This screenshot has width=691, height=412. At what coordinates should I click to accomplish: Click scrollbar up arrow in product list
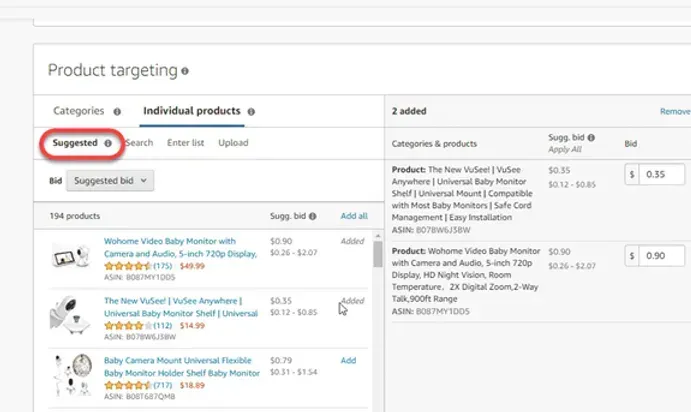coord(378,236)
